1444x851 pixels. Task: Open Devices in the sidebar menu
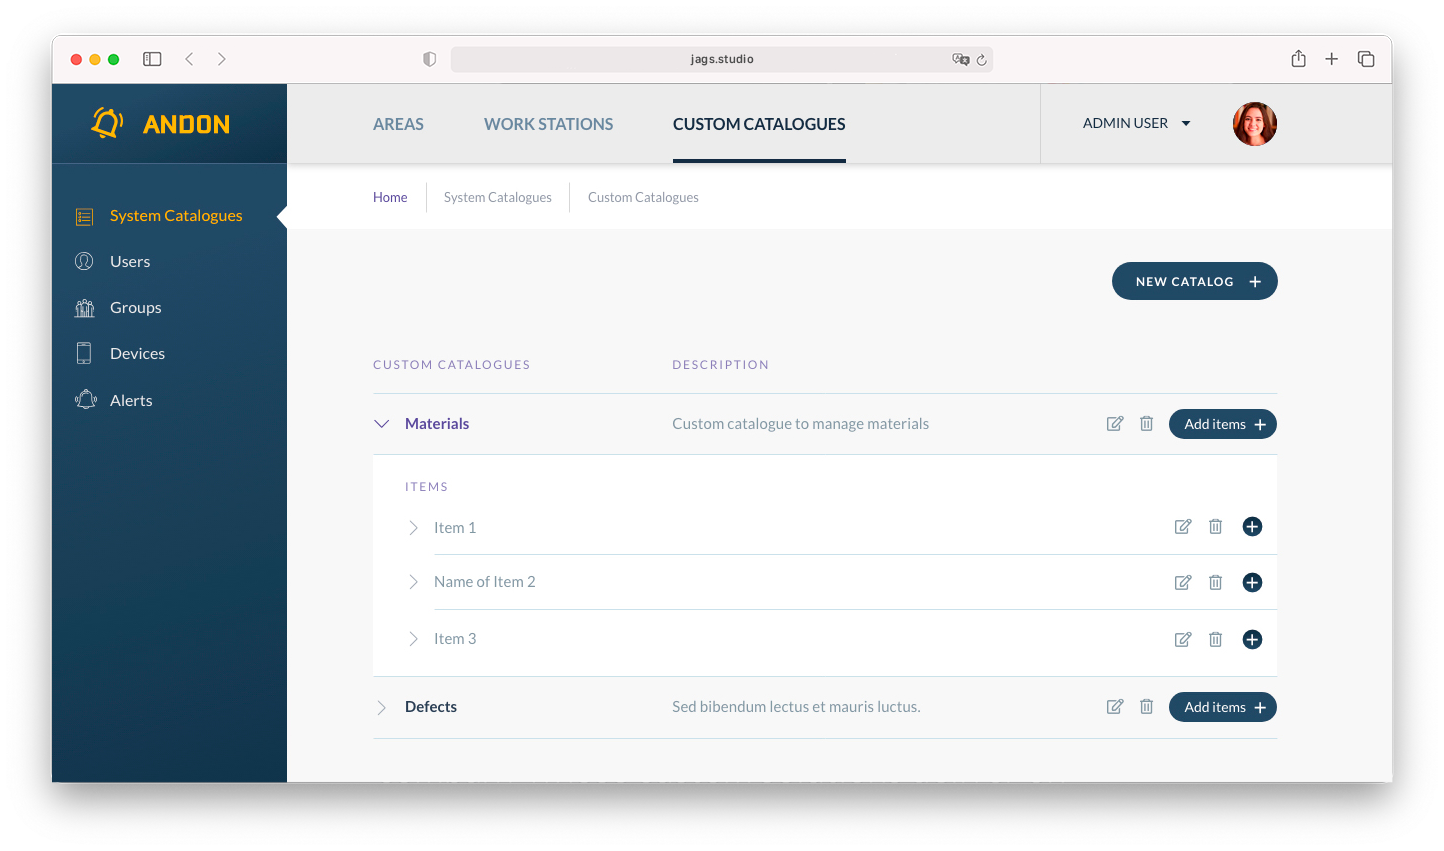pyautogui.click(x=137, y=354)
